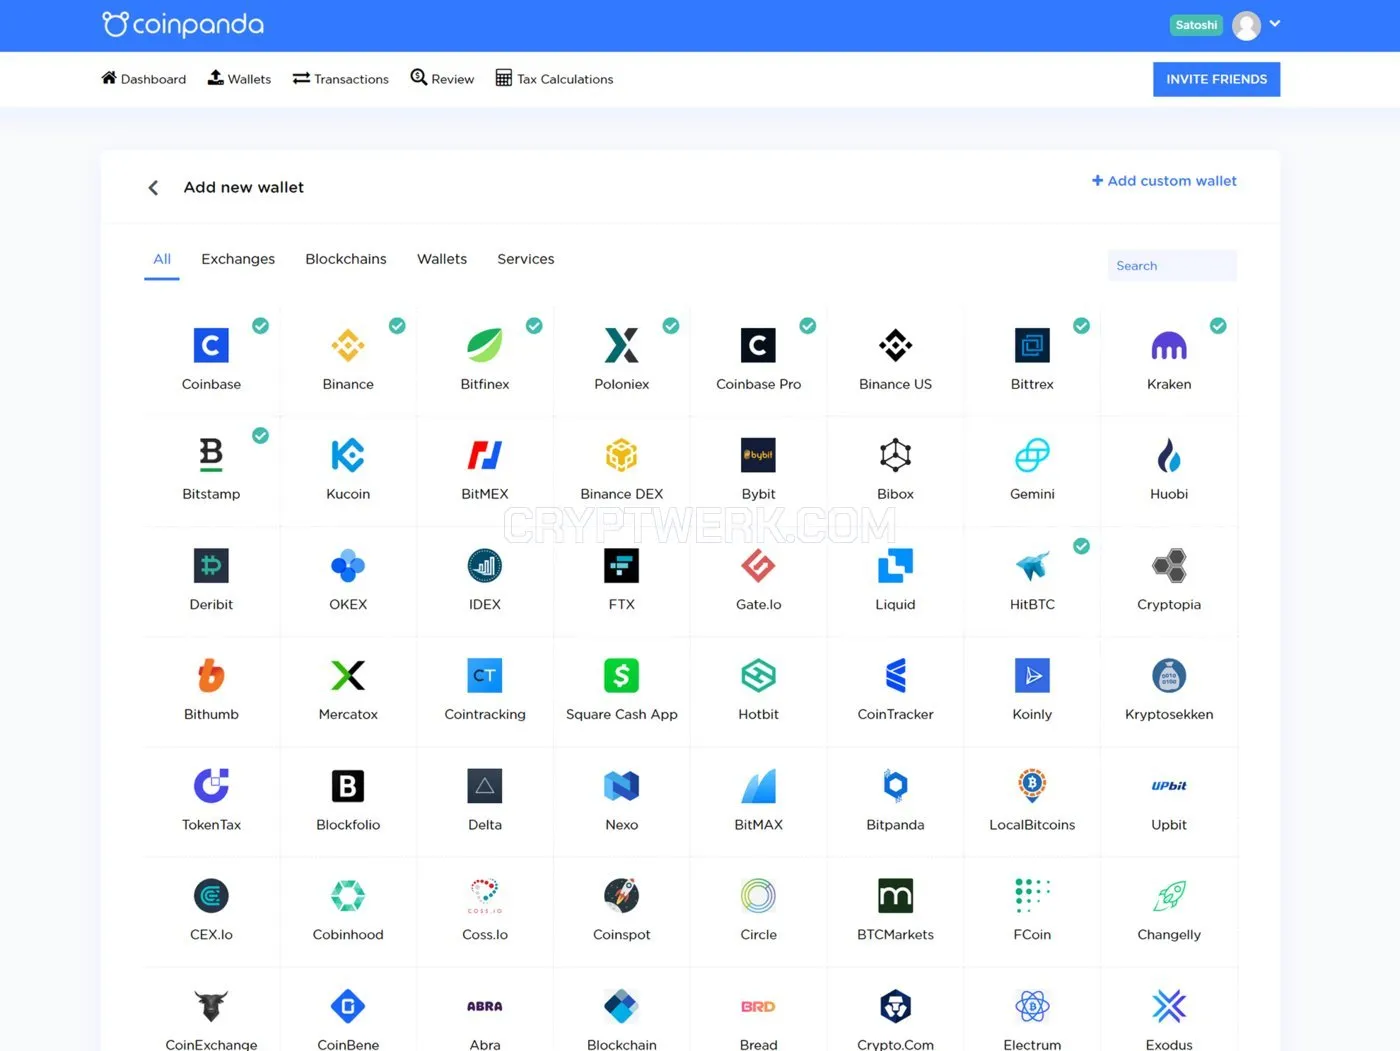
Task: Open the Gate.Io icon
Action: (x=758, y=566)
